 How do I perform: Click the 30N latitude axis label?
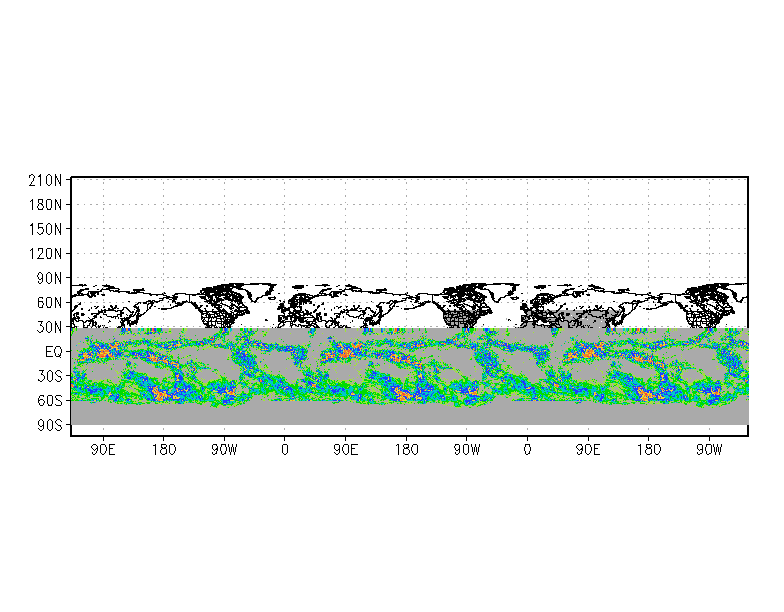(x=49, y=328)
